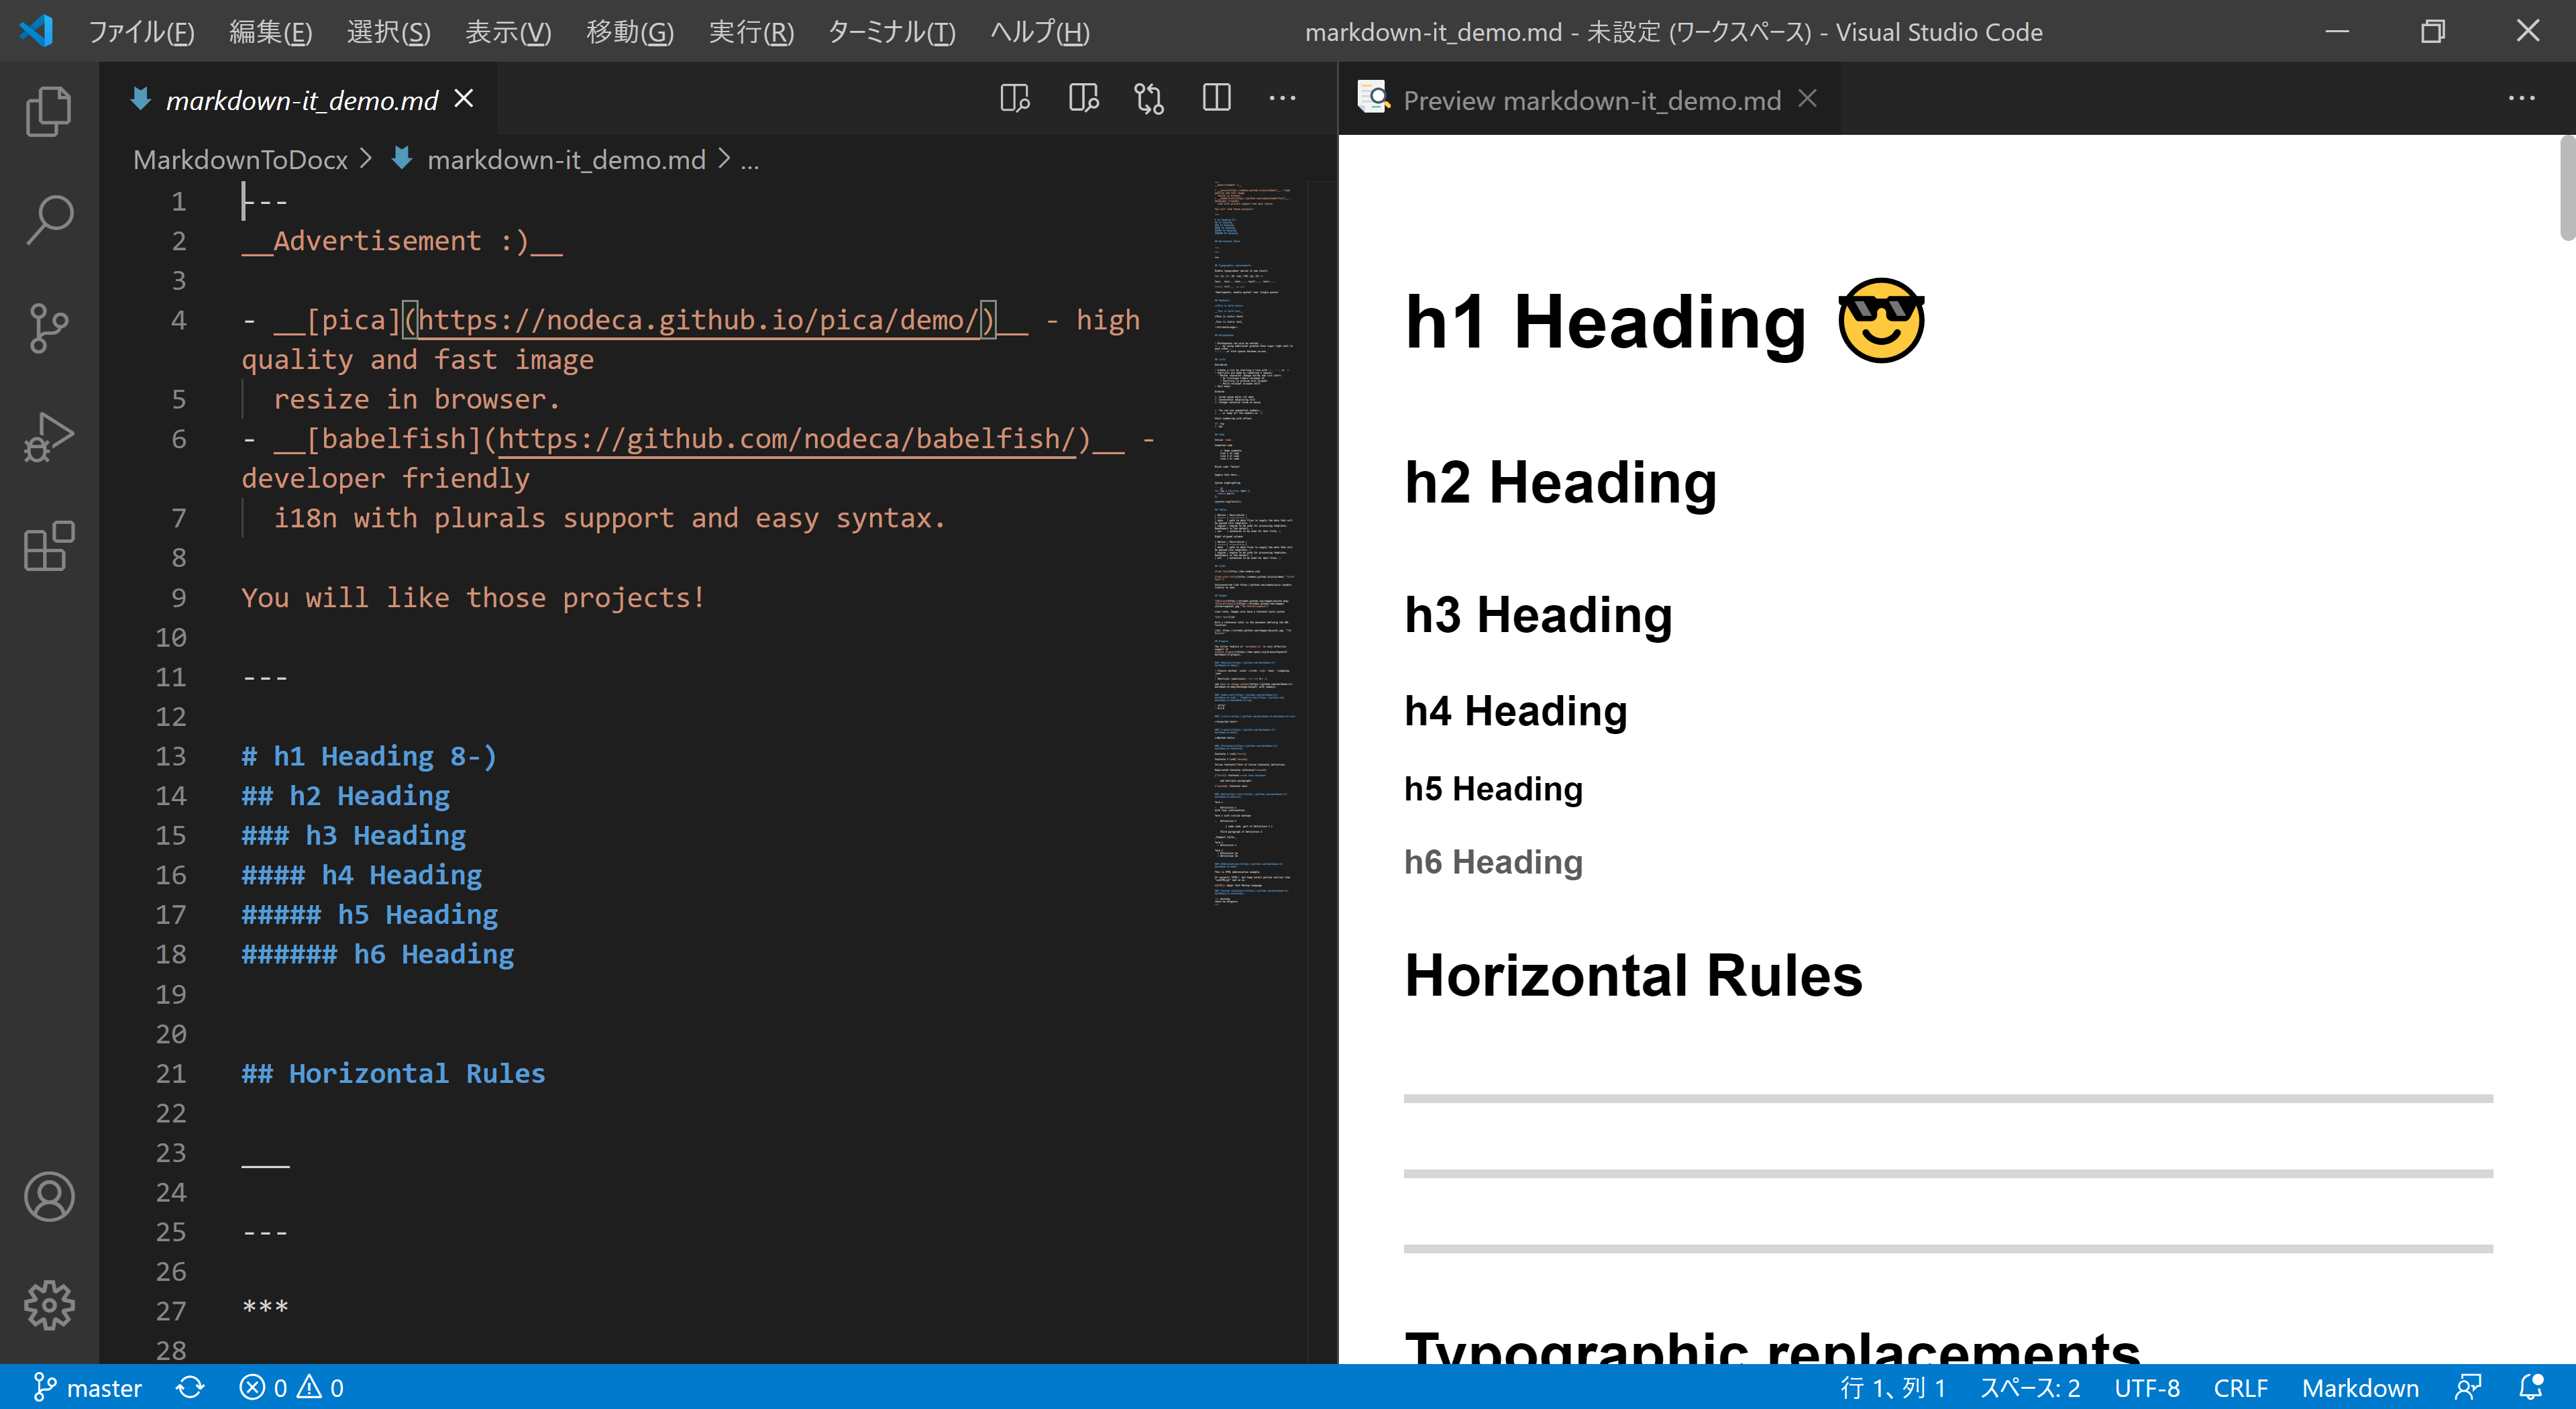The height and width of the screenshot is (1409, 2576).
Task: Expand the MarkdownToDocx breadcrumb
Action: tap(240, 159)
